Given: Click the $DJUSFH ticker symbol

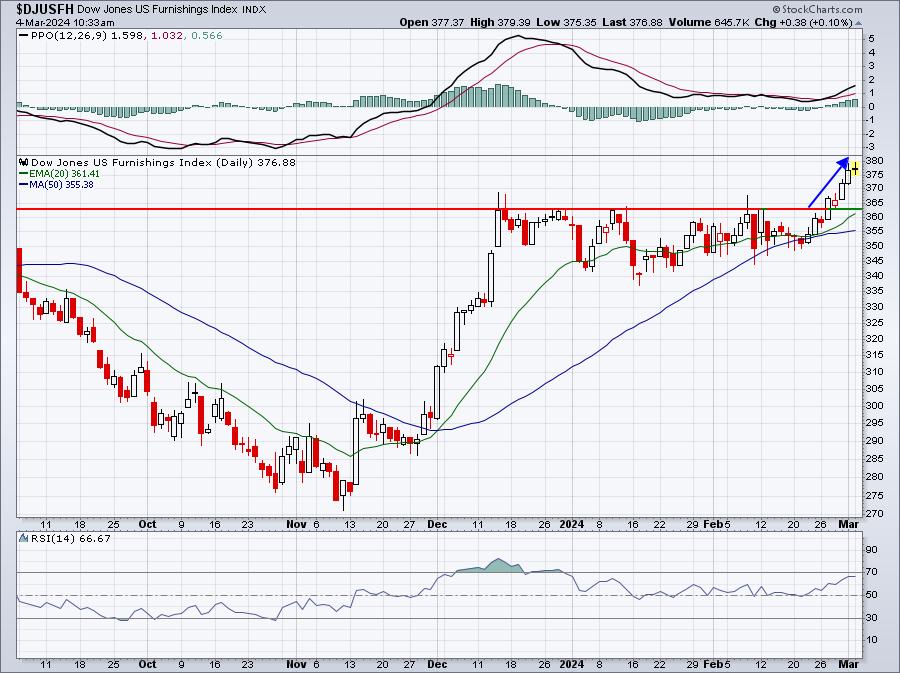Looking at the screenshot, I should pyautogui.click(x=45, y=9).
